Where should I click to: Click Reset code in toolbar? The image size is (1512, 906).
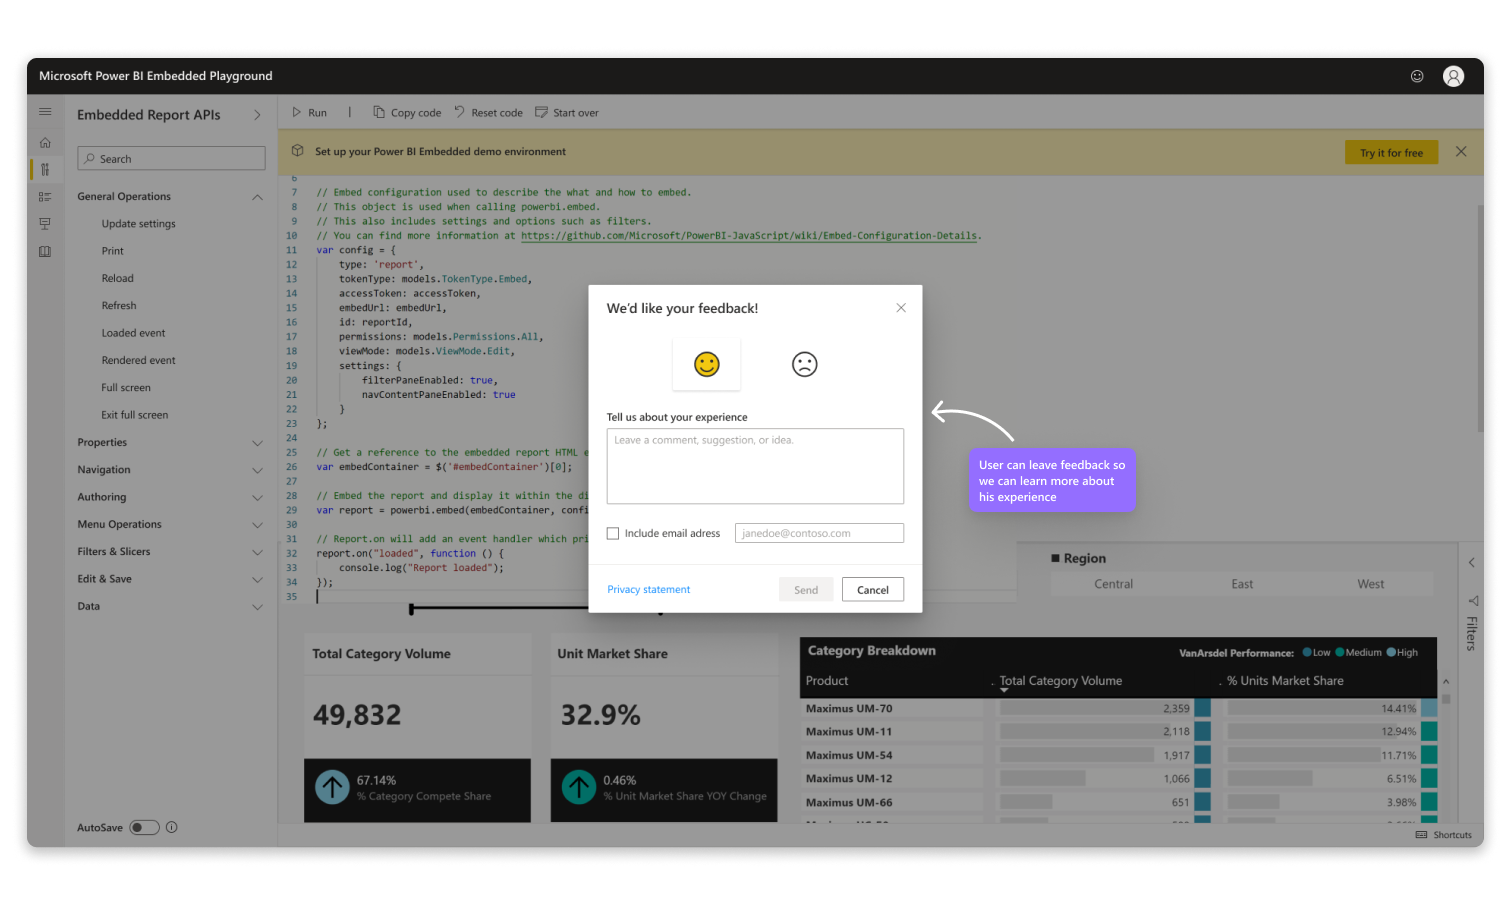coord(488,113)
